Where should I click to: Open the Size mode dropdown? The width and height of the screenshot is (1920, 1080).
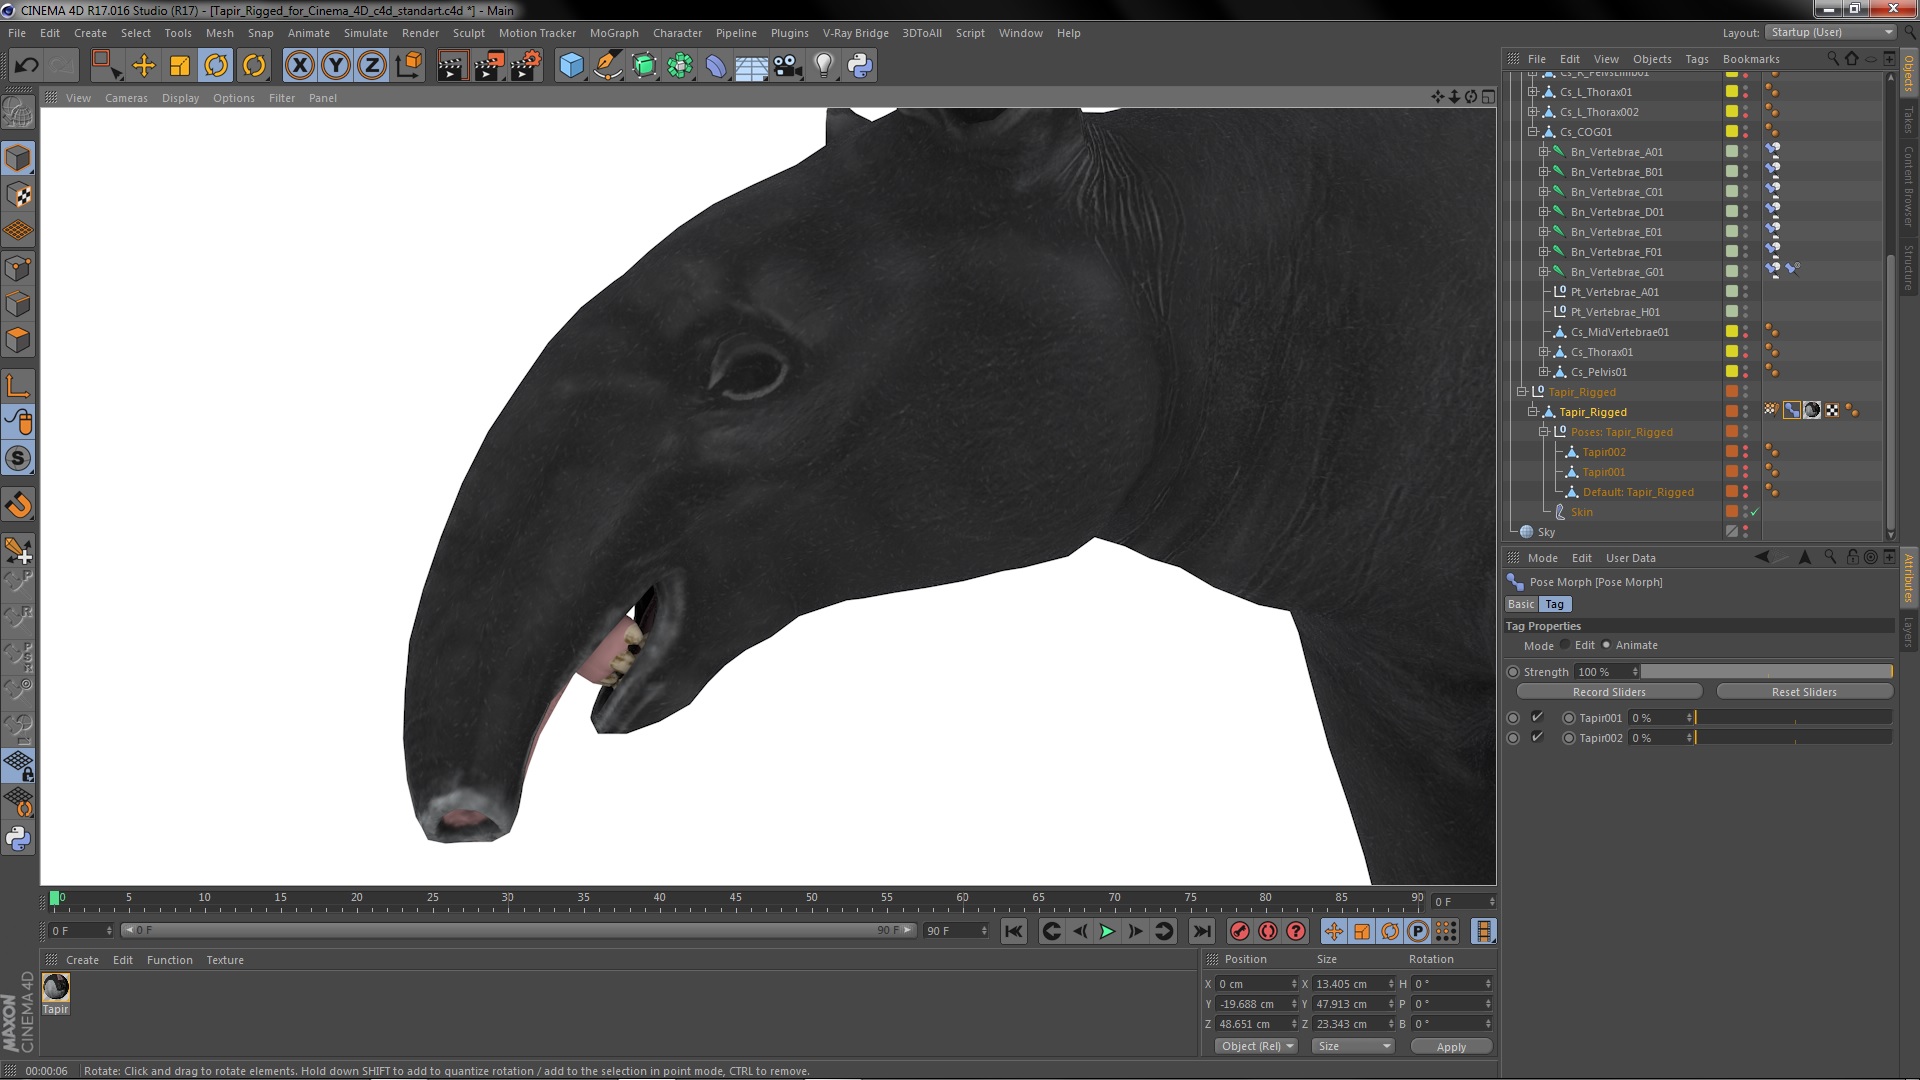[1354, 1046]
